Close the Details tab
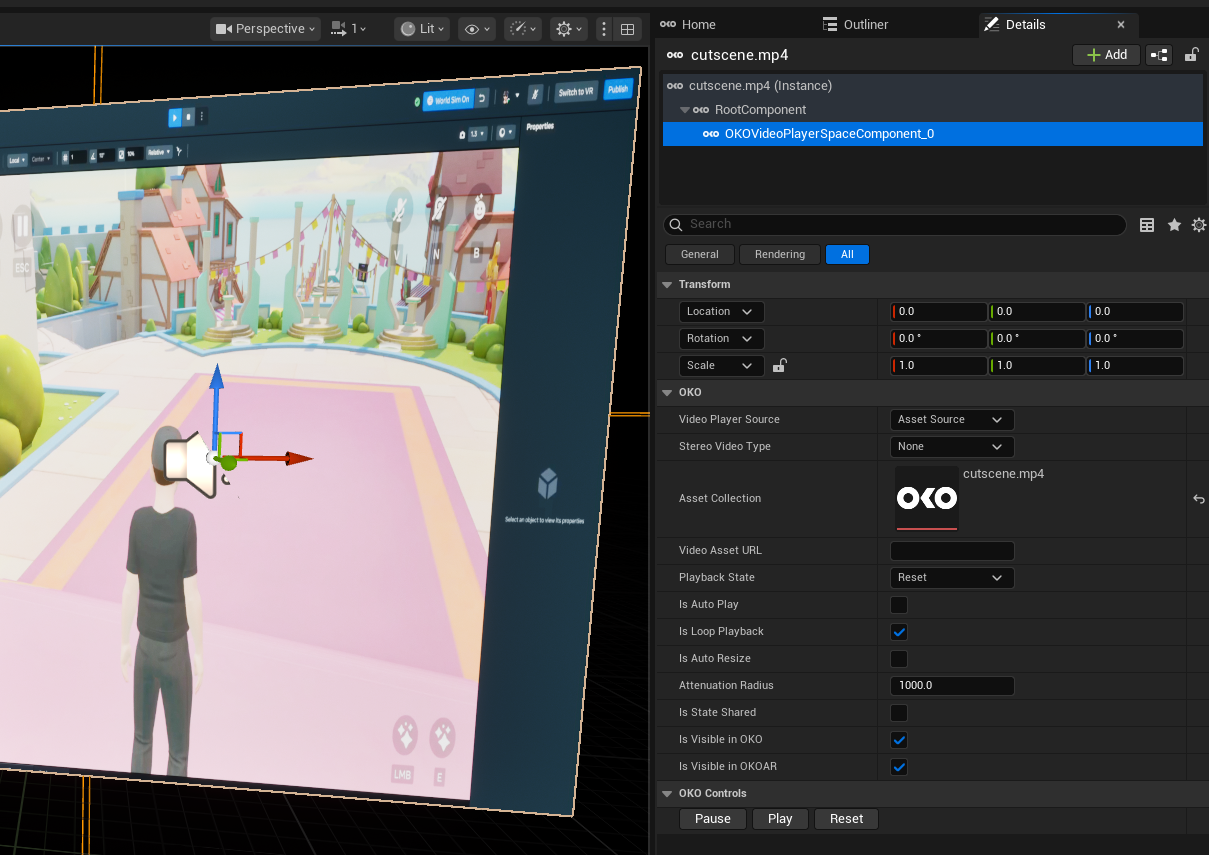1209x855 pixels. click(x=1121, y=25)
